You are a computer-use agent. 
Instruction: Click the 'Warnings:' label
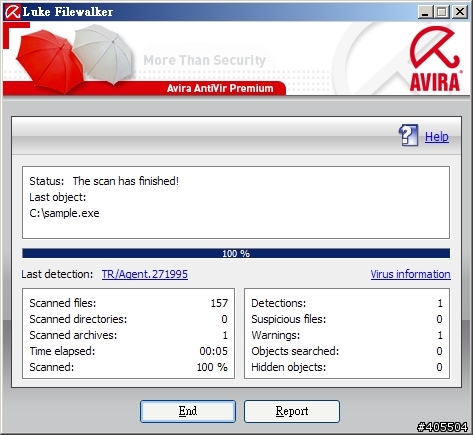pyautogui.click(x=276, y=335)
